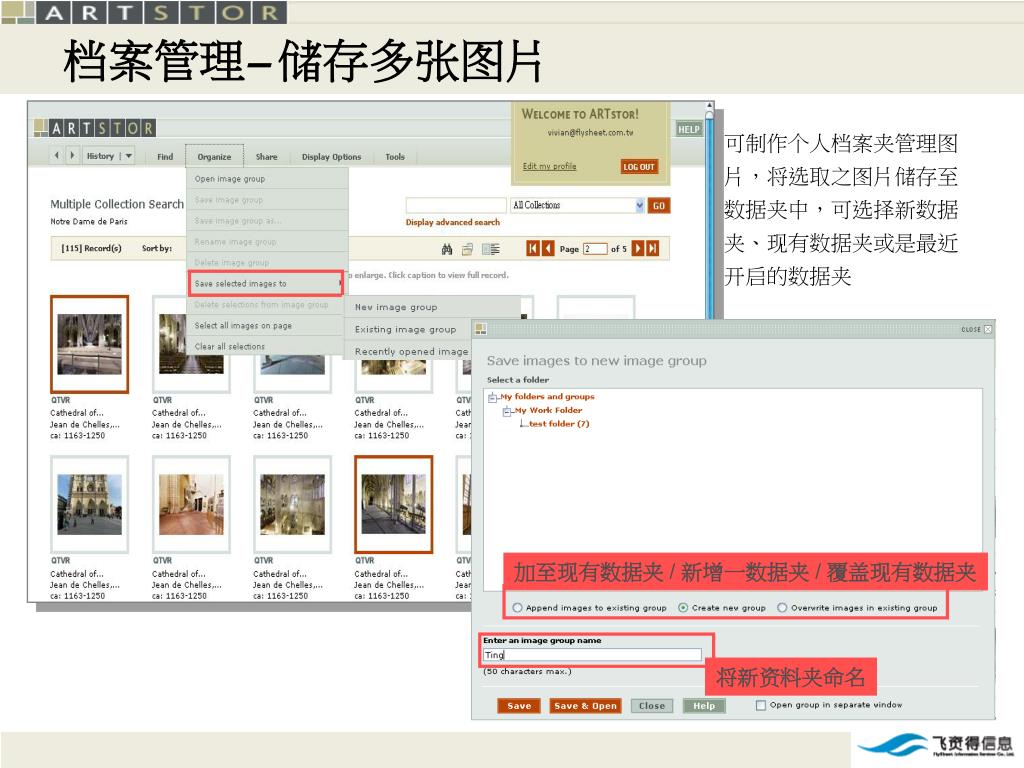Select test folder (7) in tree

pos(559,424)
